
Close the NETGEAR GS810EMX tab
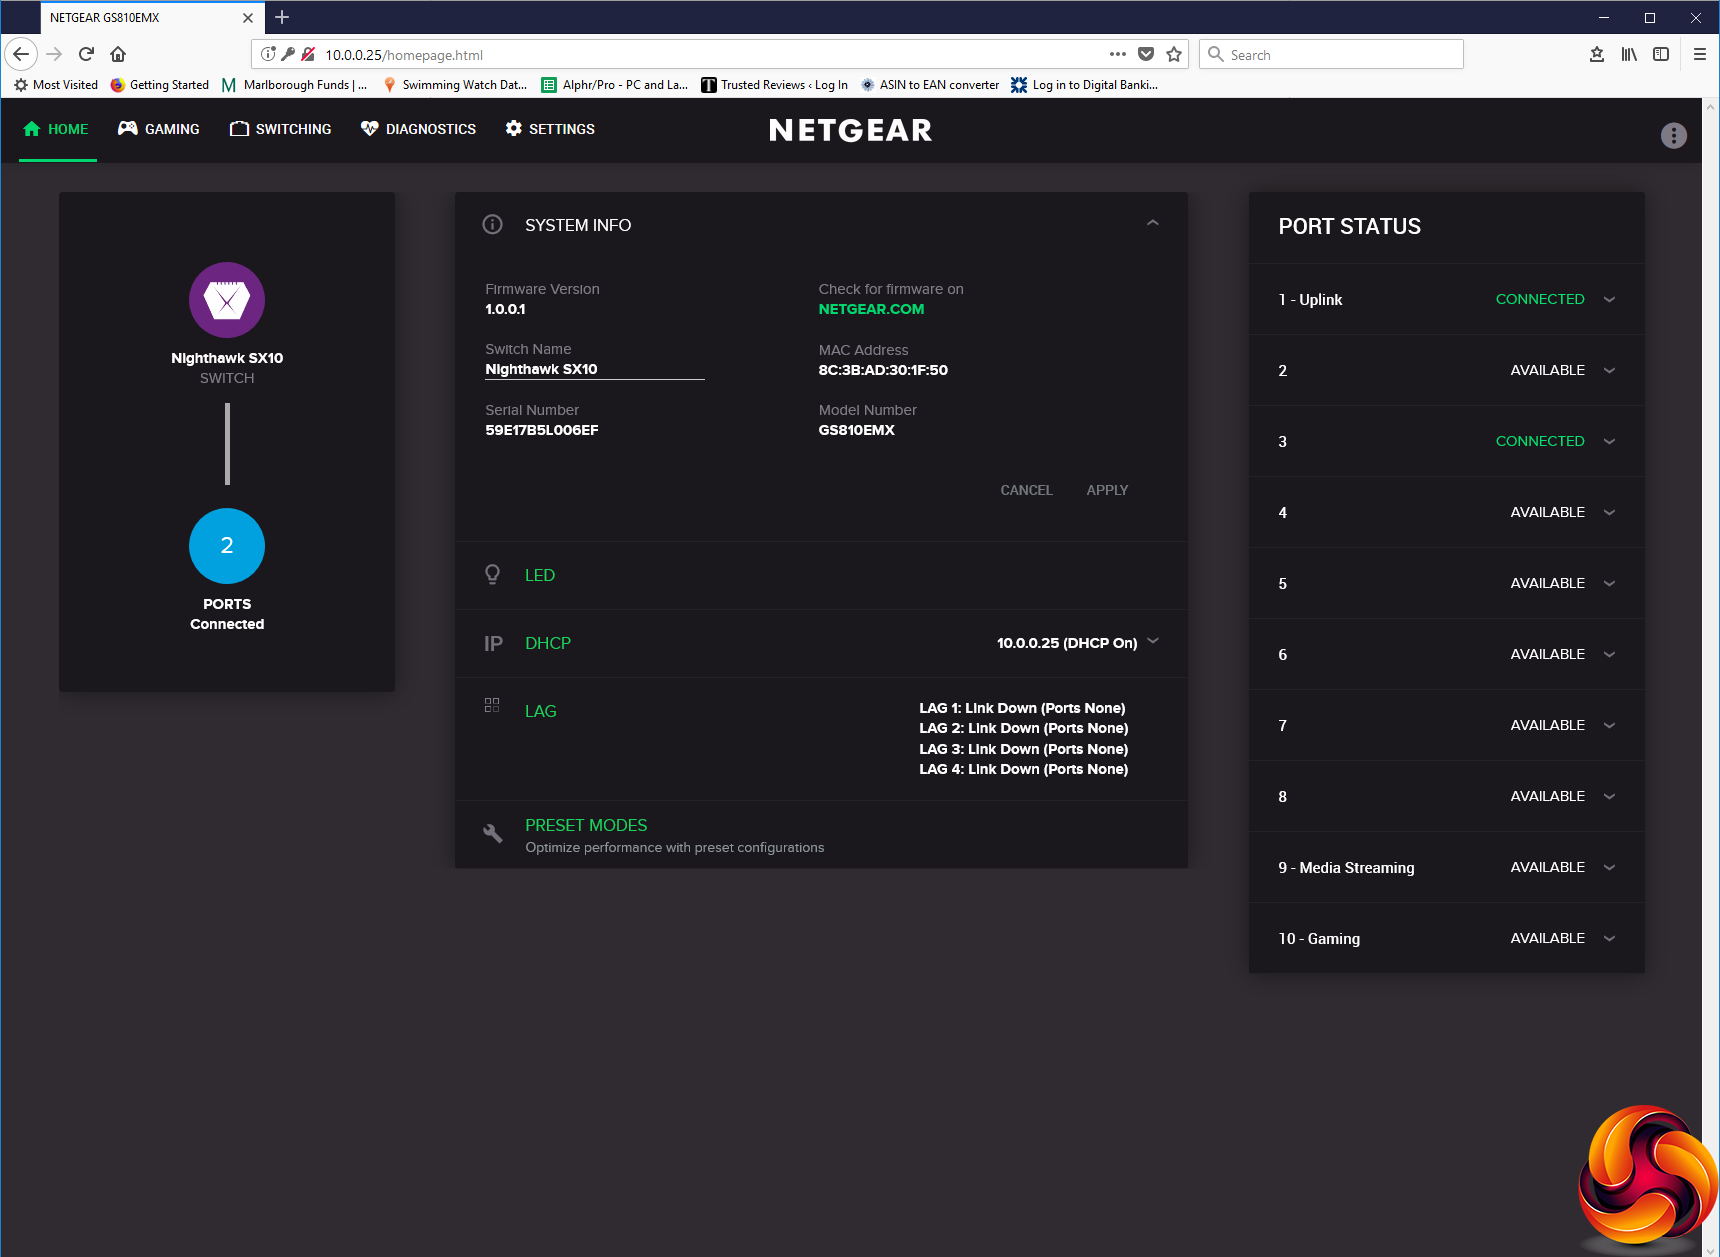click(248, 18)
